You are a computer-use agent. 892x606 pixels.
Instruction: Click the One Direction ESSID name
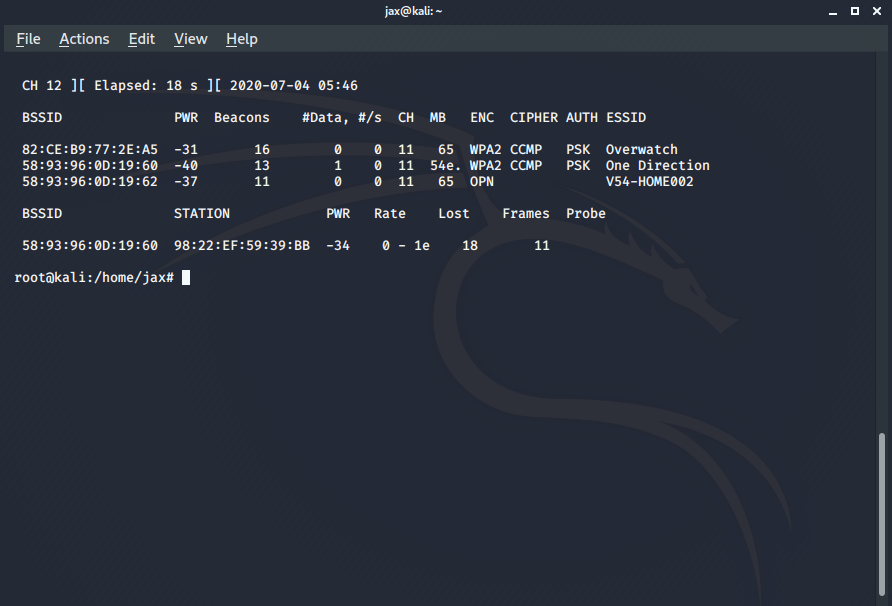(x=657, y=166)
